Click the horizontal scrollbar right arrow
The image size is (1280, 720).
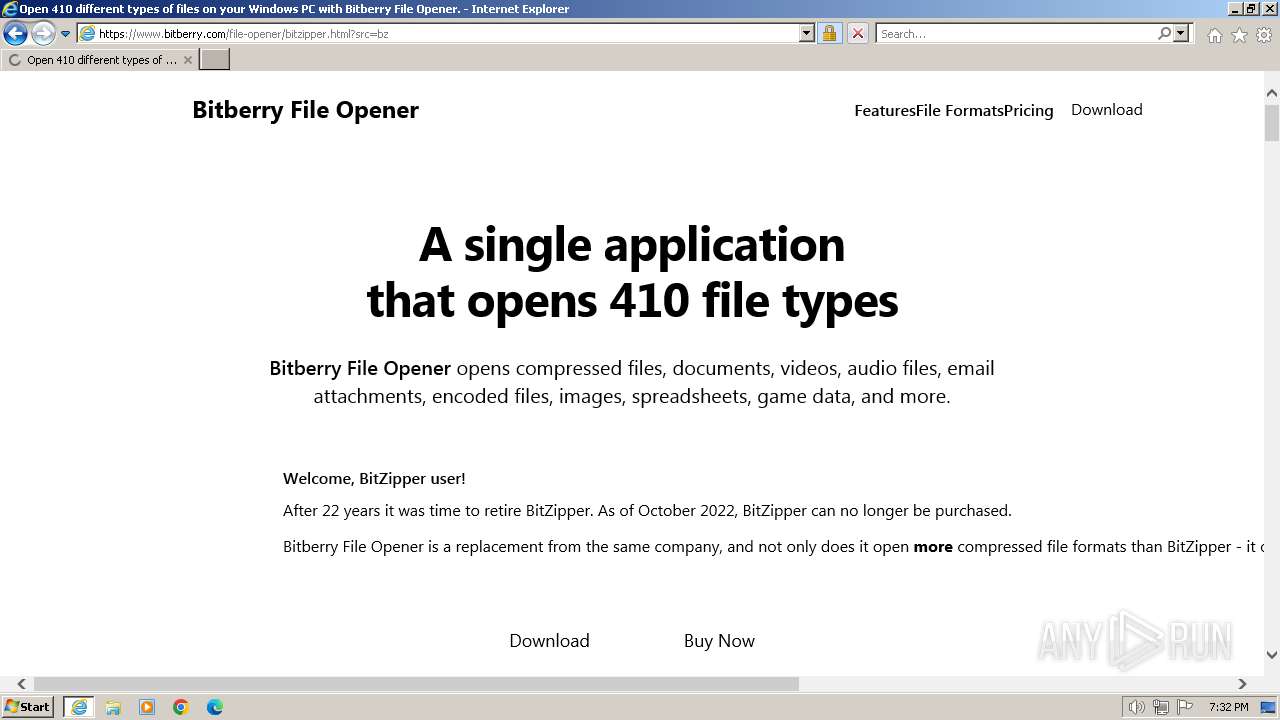point(1242,684)
